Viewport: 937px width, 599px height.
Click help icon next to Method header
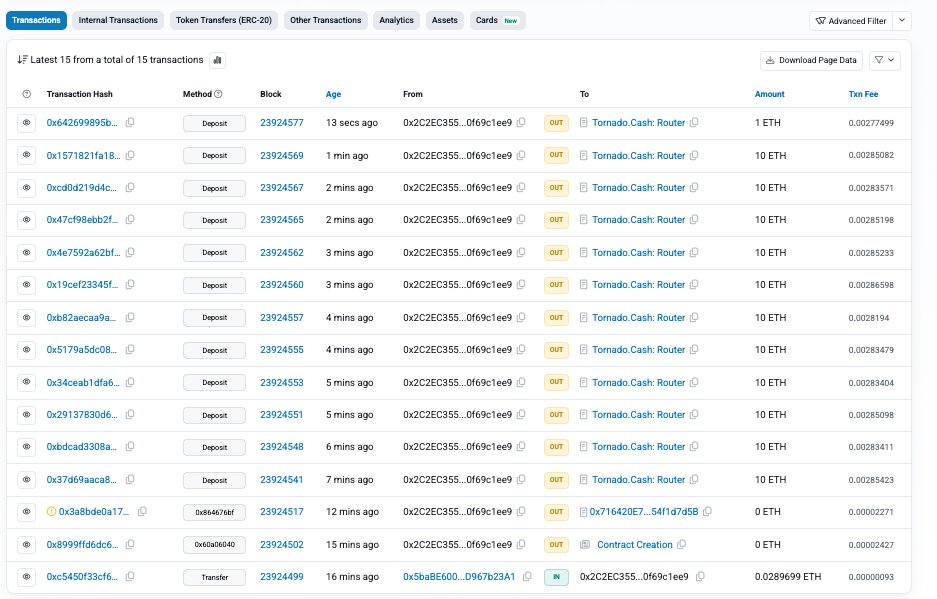[219, 94]
